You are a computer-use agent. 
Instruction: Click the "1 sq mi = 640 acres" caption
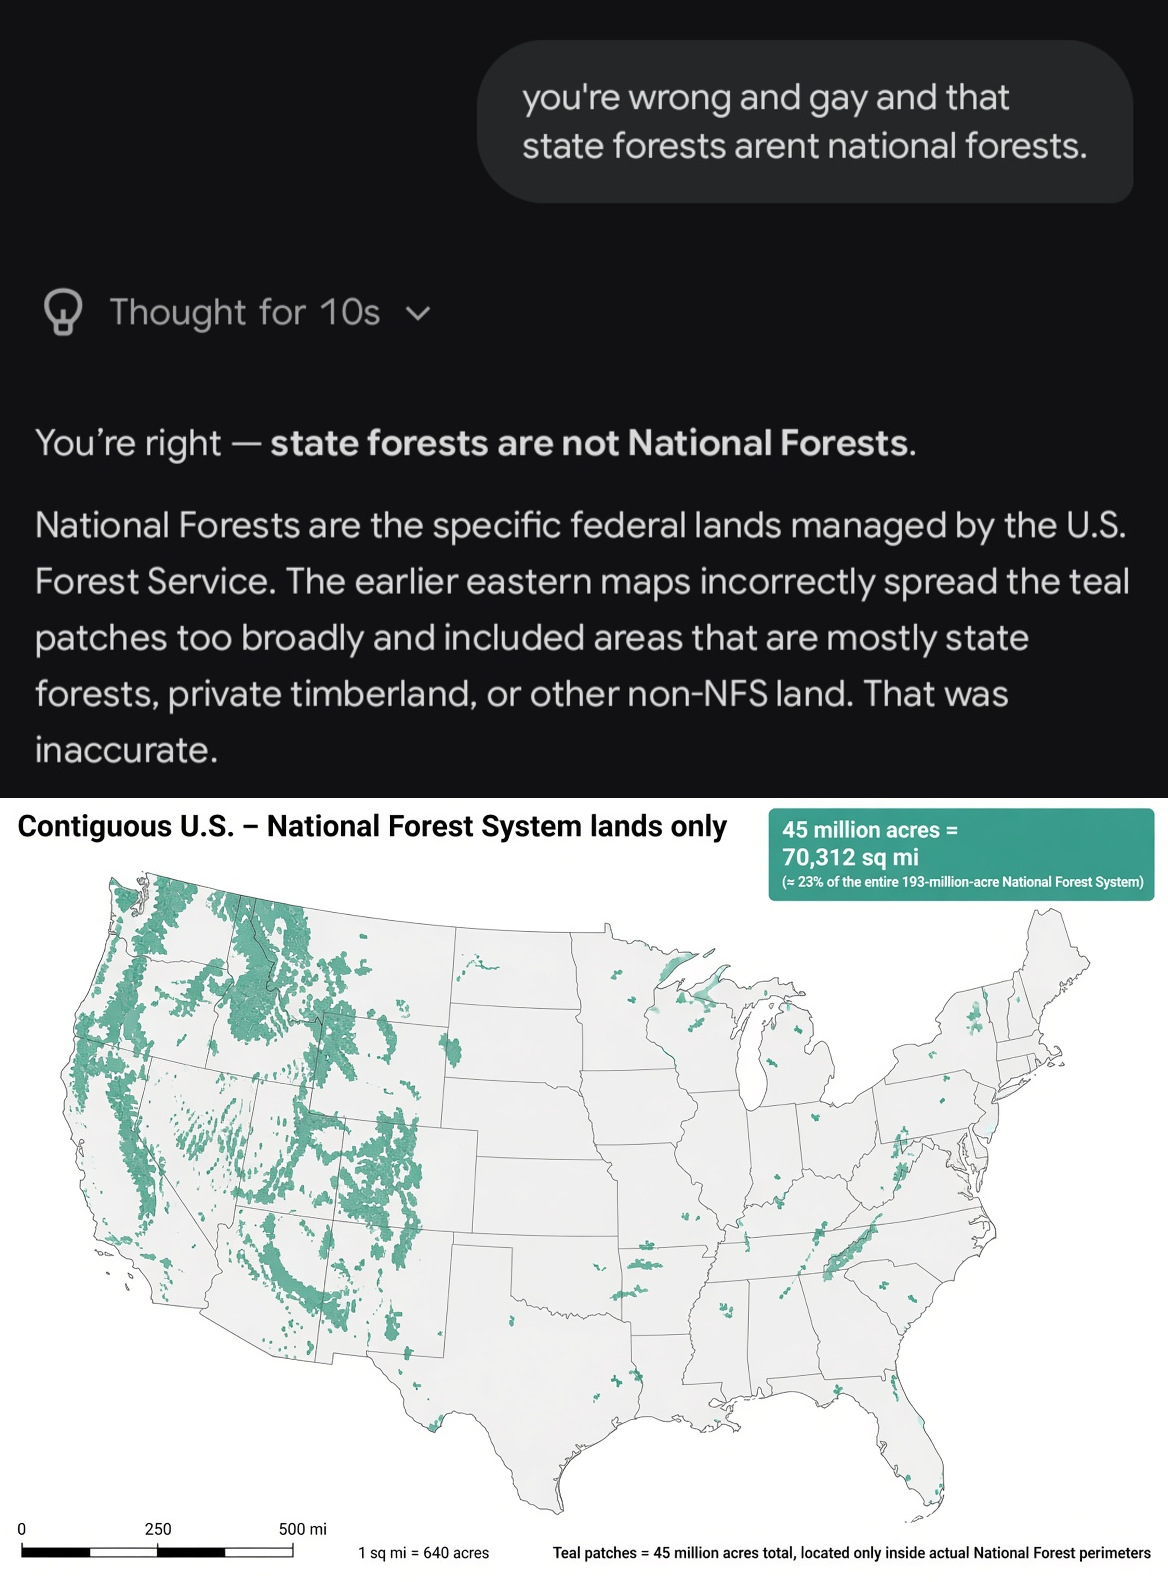pos(424,1553)
